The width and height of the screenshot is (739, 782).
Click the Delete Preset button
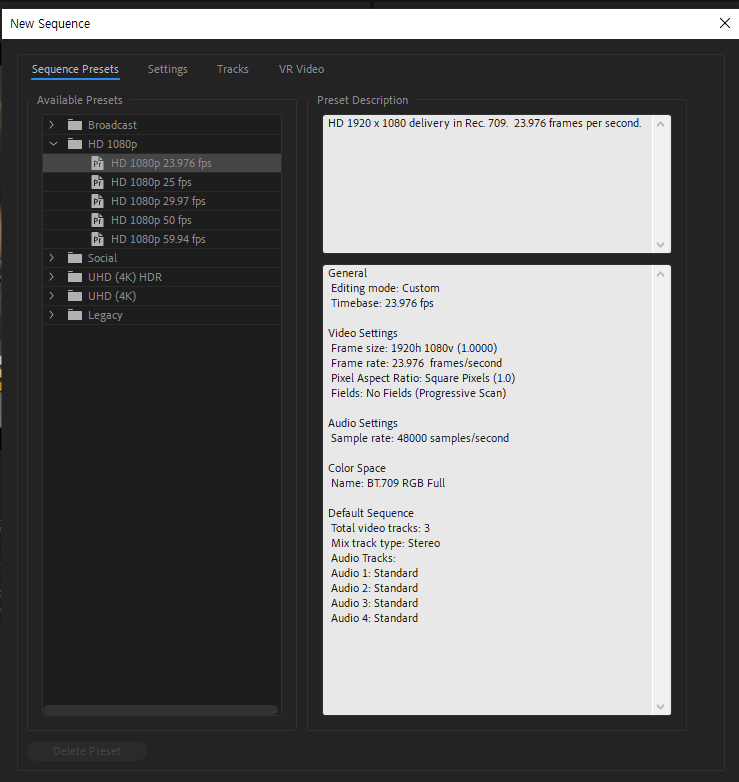pyautogui.click(x=87, y=751)
